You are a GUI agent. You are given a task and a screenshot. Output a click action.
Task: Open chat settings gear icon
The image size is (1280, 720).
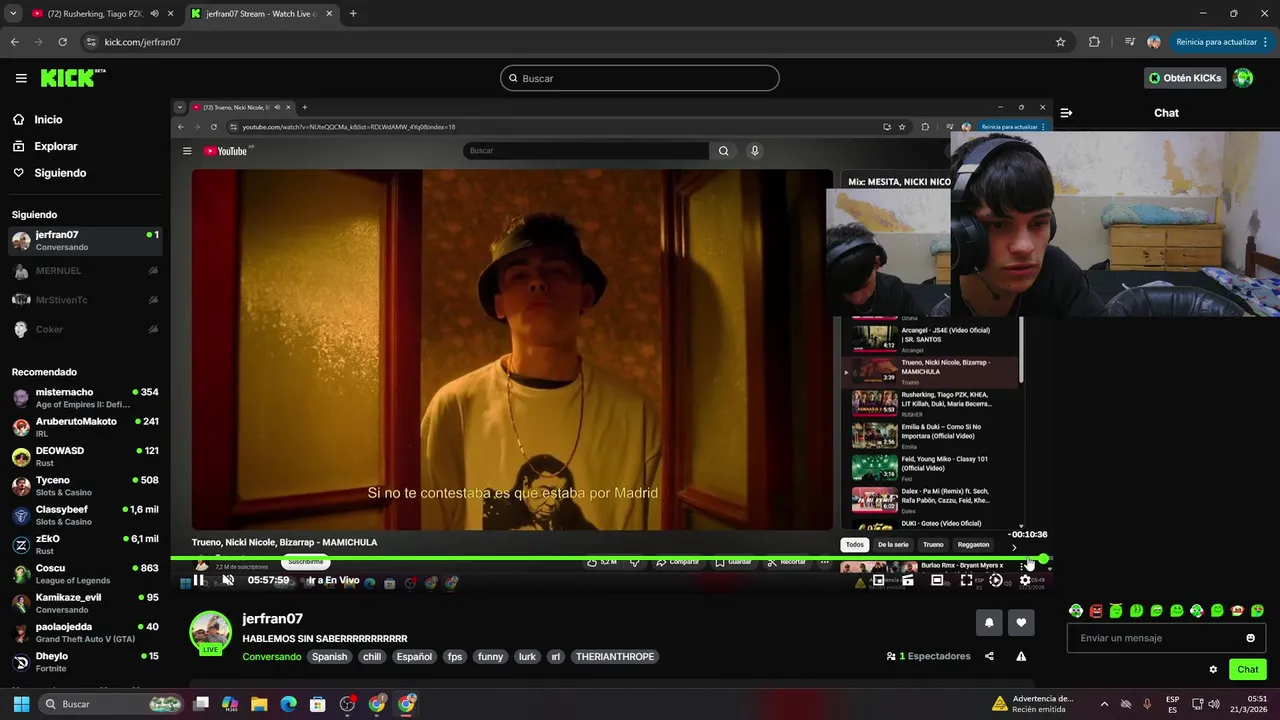coord(1213,670)
